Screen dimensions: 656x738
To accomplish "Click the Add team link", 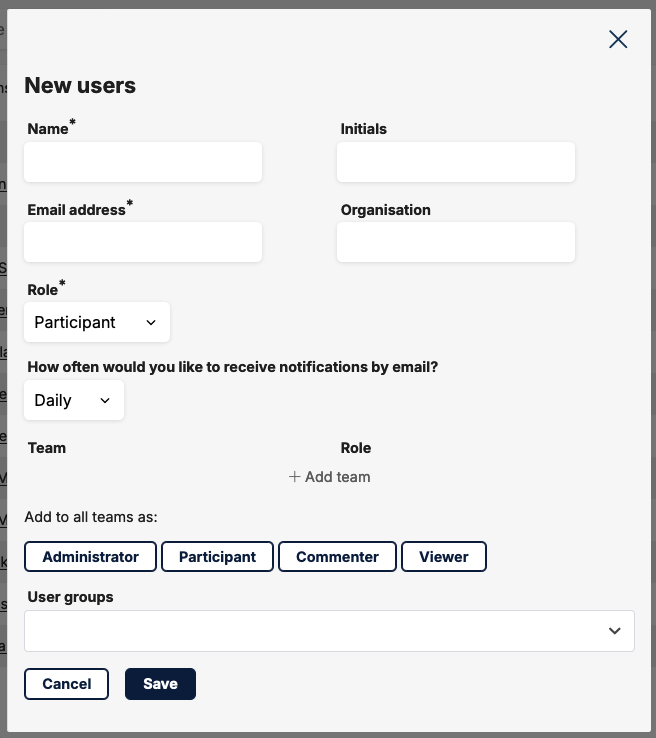I will pyautogui.click(x=329, y=477).
